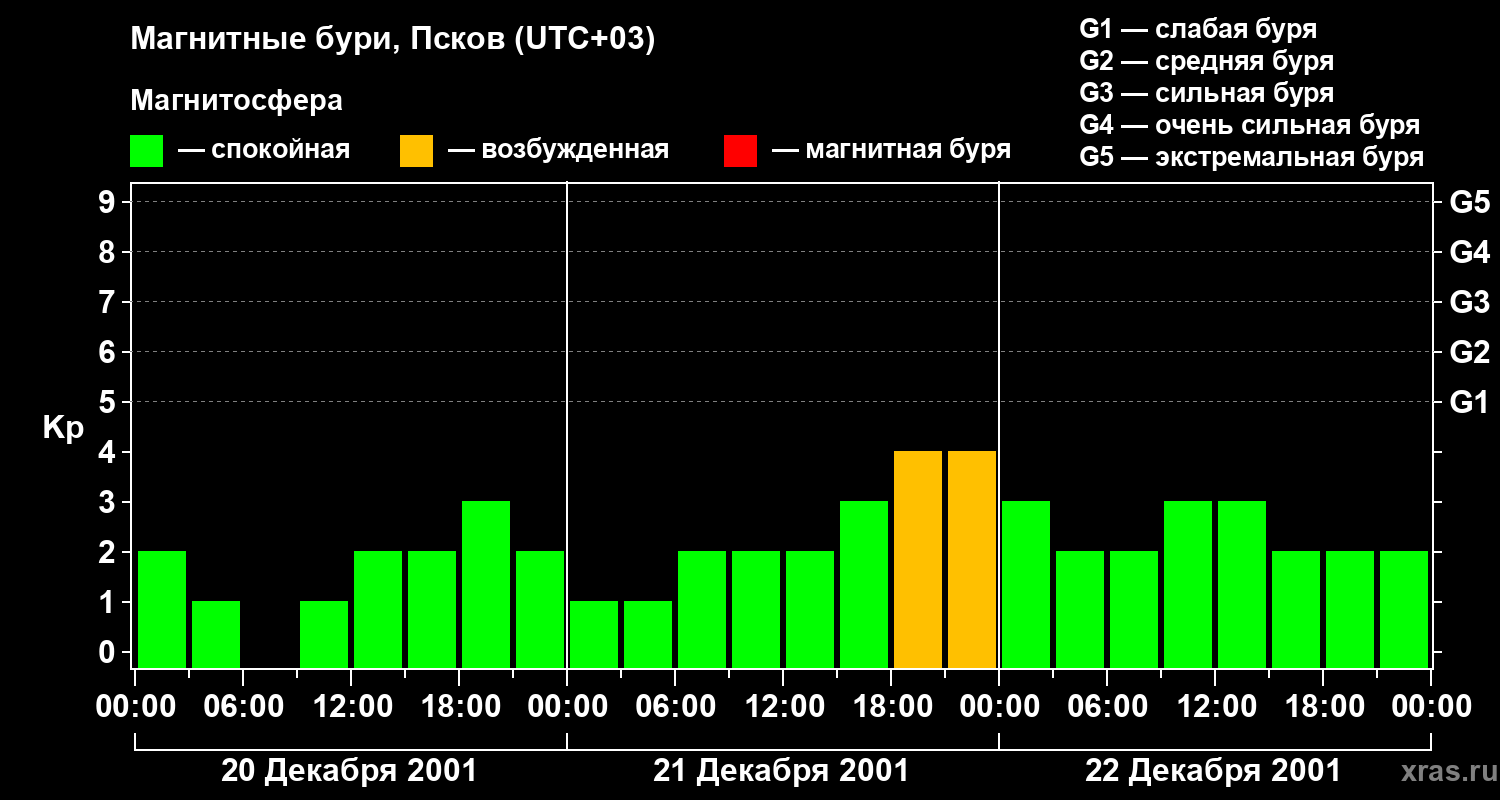Click 'G3 — сильная буря' legend line

coord(1206,93)
